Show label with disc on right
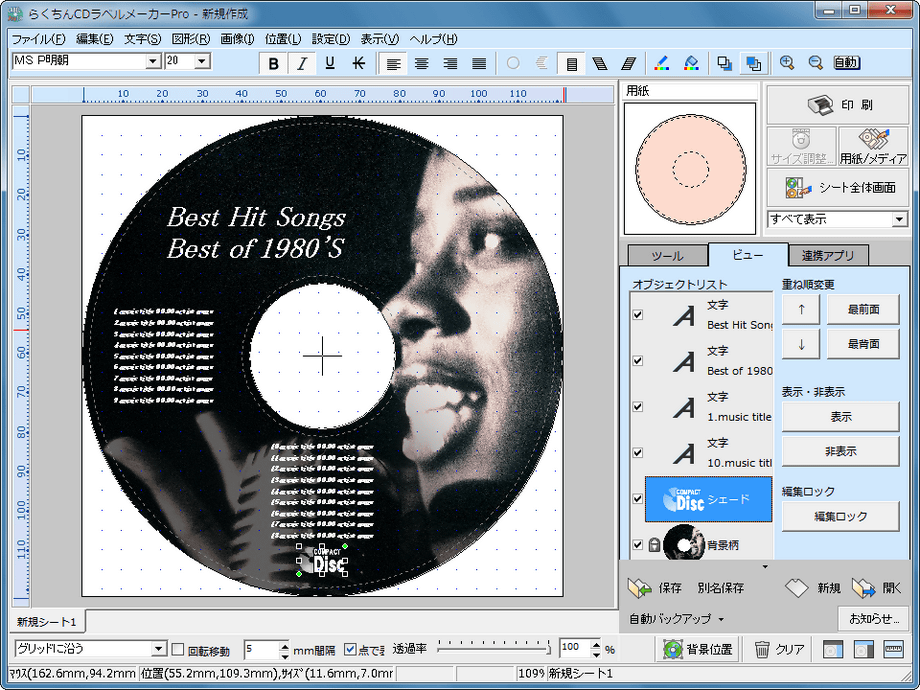The width and height of the screenshot is (920, 690). pyautogui.click(x=863, y=650)
